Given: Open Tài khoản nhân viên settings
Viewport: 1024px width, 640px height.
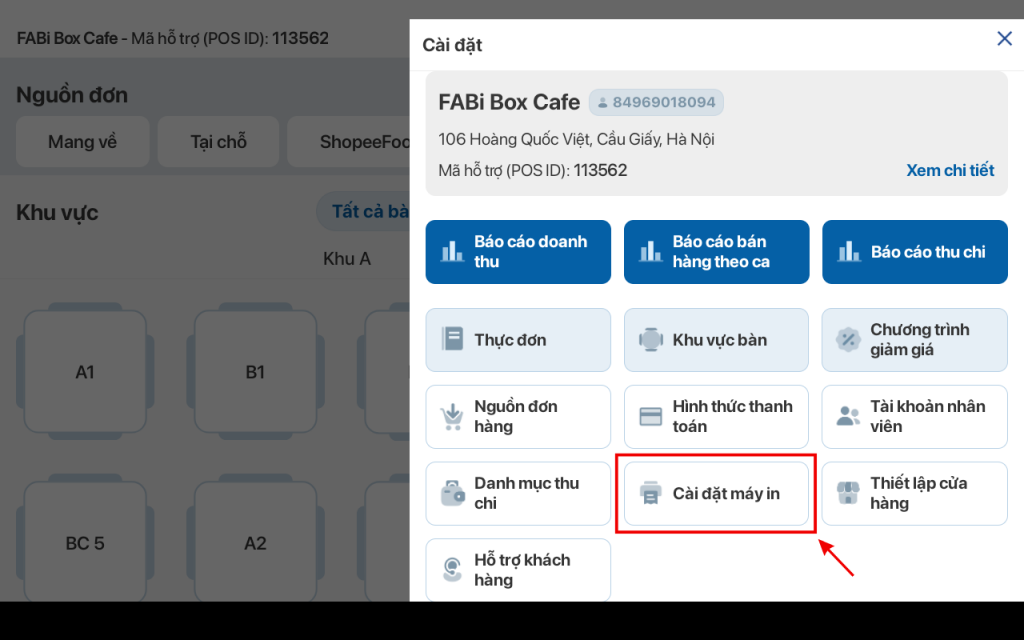Looking at the screenshot, I should [x=914, y=416].
